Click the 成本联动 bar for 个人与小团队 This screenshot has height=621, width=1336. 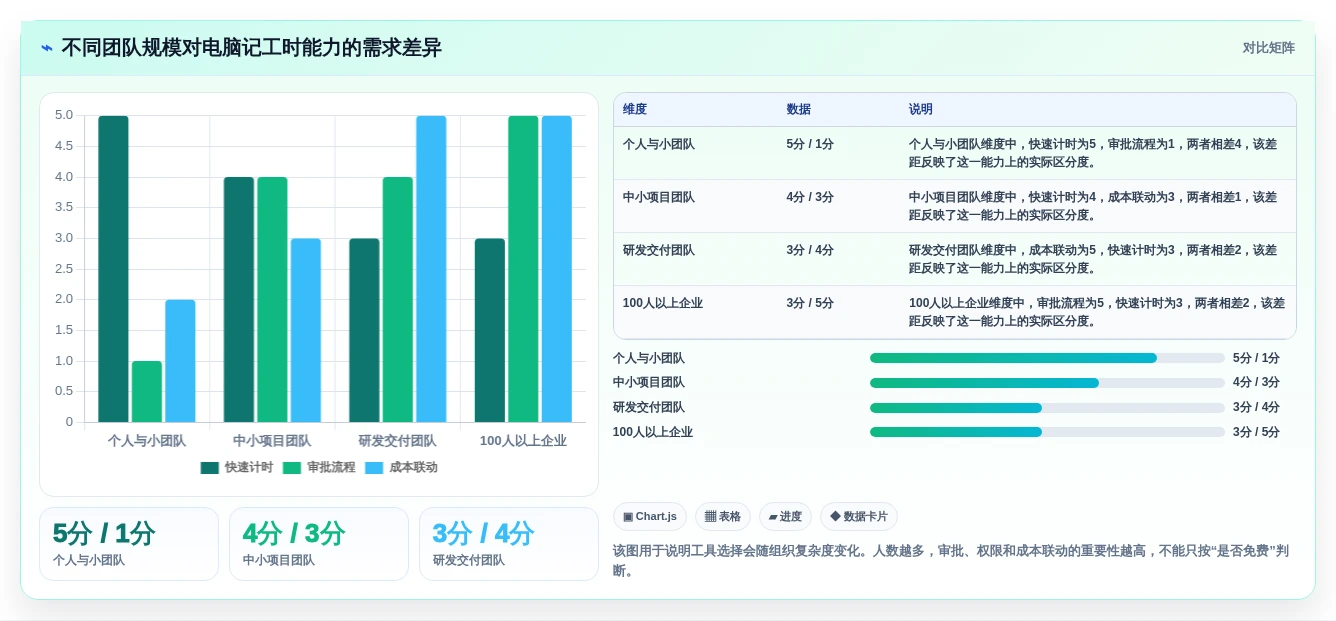coord(180,361)
